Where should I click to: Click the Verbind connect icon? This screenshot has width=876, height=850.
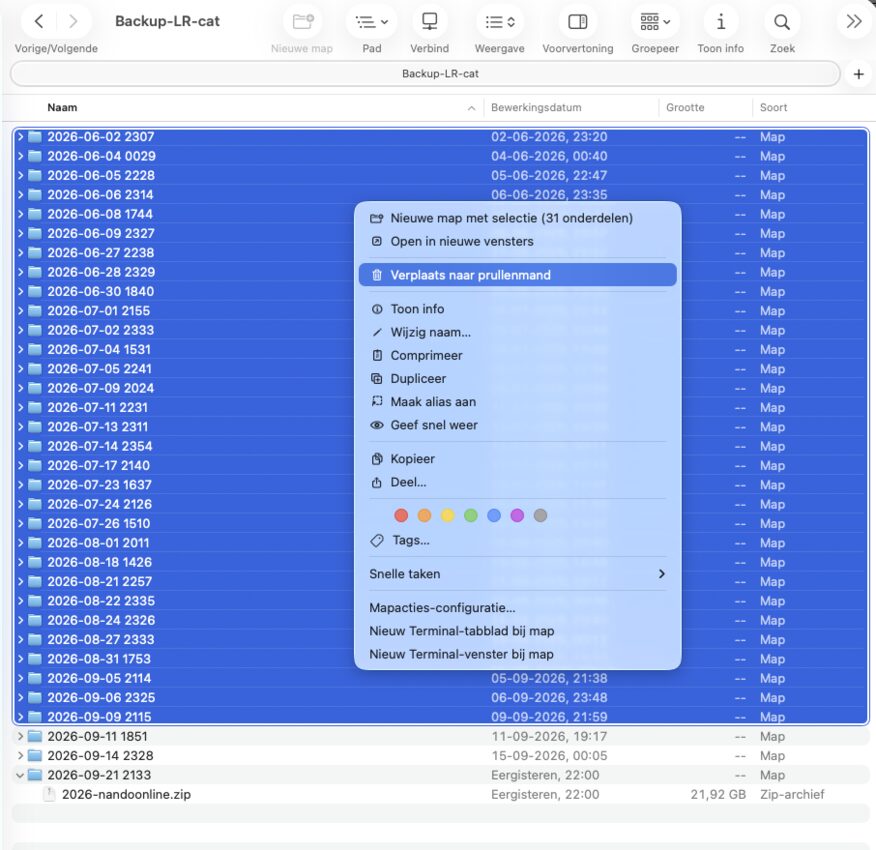(x=429, y=22)
